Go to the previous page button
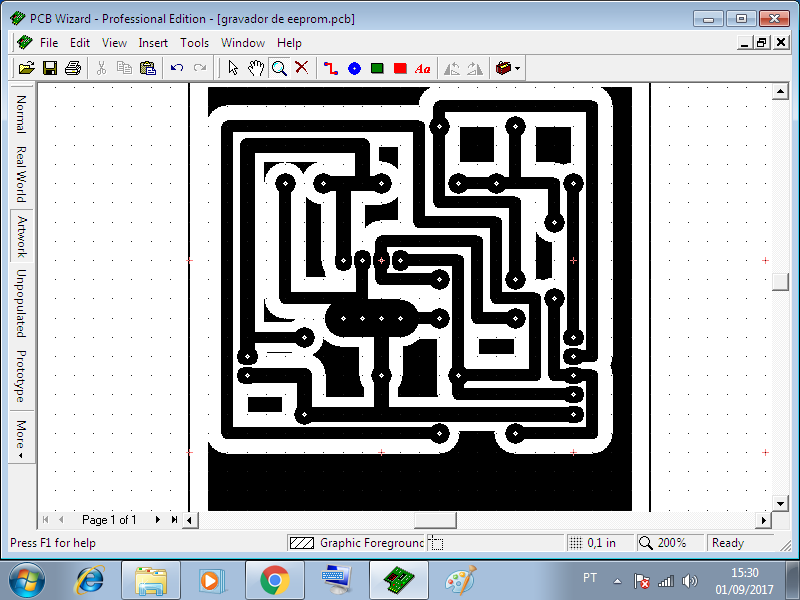800x600 pixels. pos(61,519)
